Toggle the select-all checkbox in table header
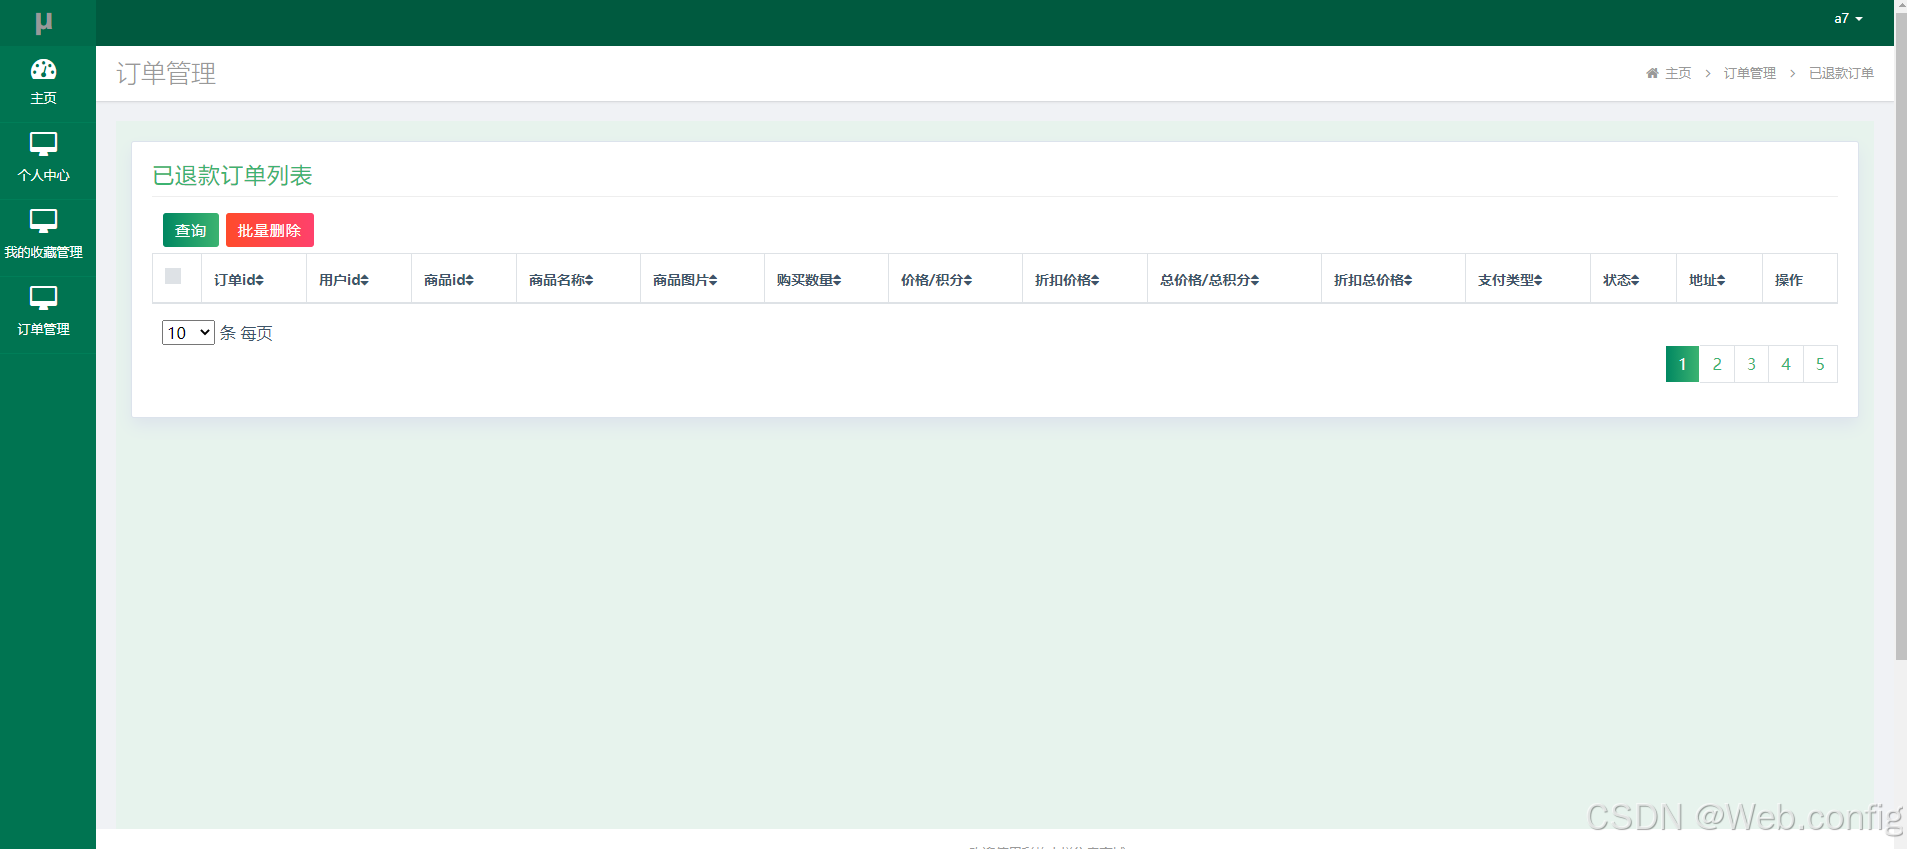The image size is (1907, 849). (x=173, y=276)
